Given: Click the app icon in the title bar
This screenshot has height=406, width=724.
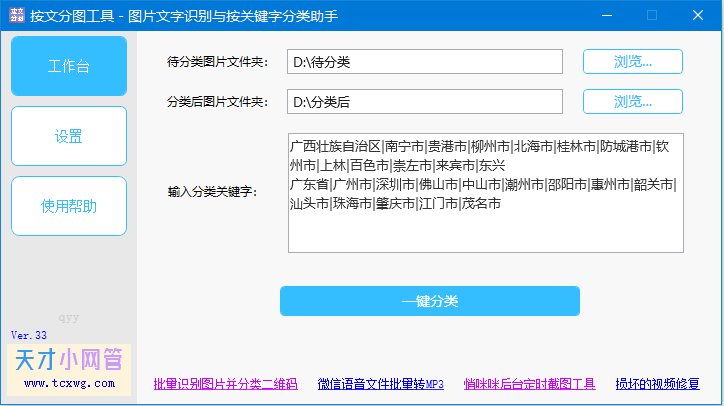Looking at the screenshot, I should (x=15, y=15).
